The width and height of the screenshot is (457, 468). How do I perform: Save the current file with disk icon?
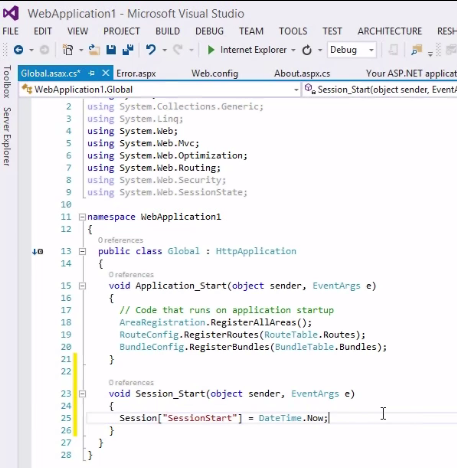click(111, 50)
